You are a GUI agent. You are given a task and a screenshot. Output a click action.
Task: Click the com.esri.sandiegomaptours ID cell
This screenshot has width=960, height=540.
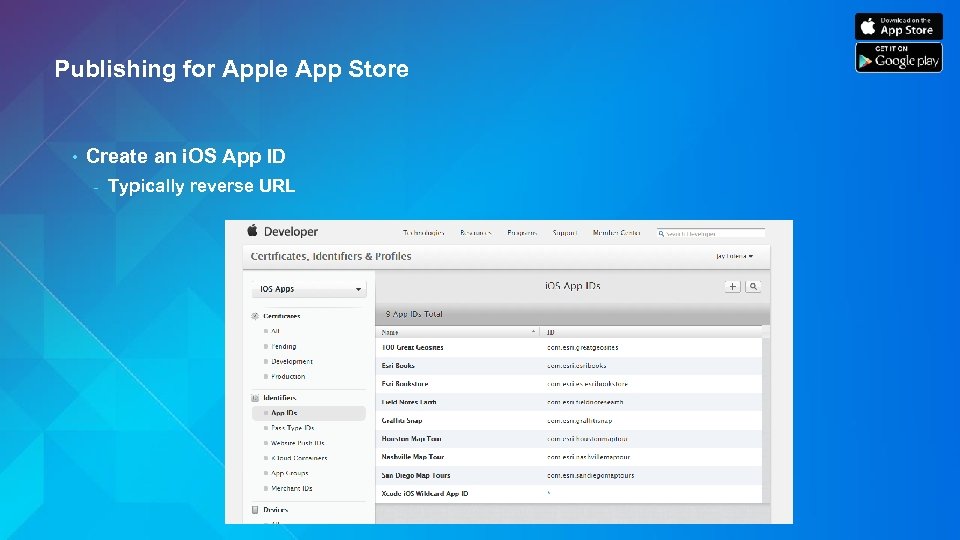[x=590, y=475]
